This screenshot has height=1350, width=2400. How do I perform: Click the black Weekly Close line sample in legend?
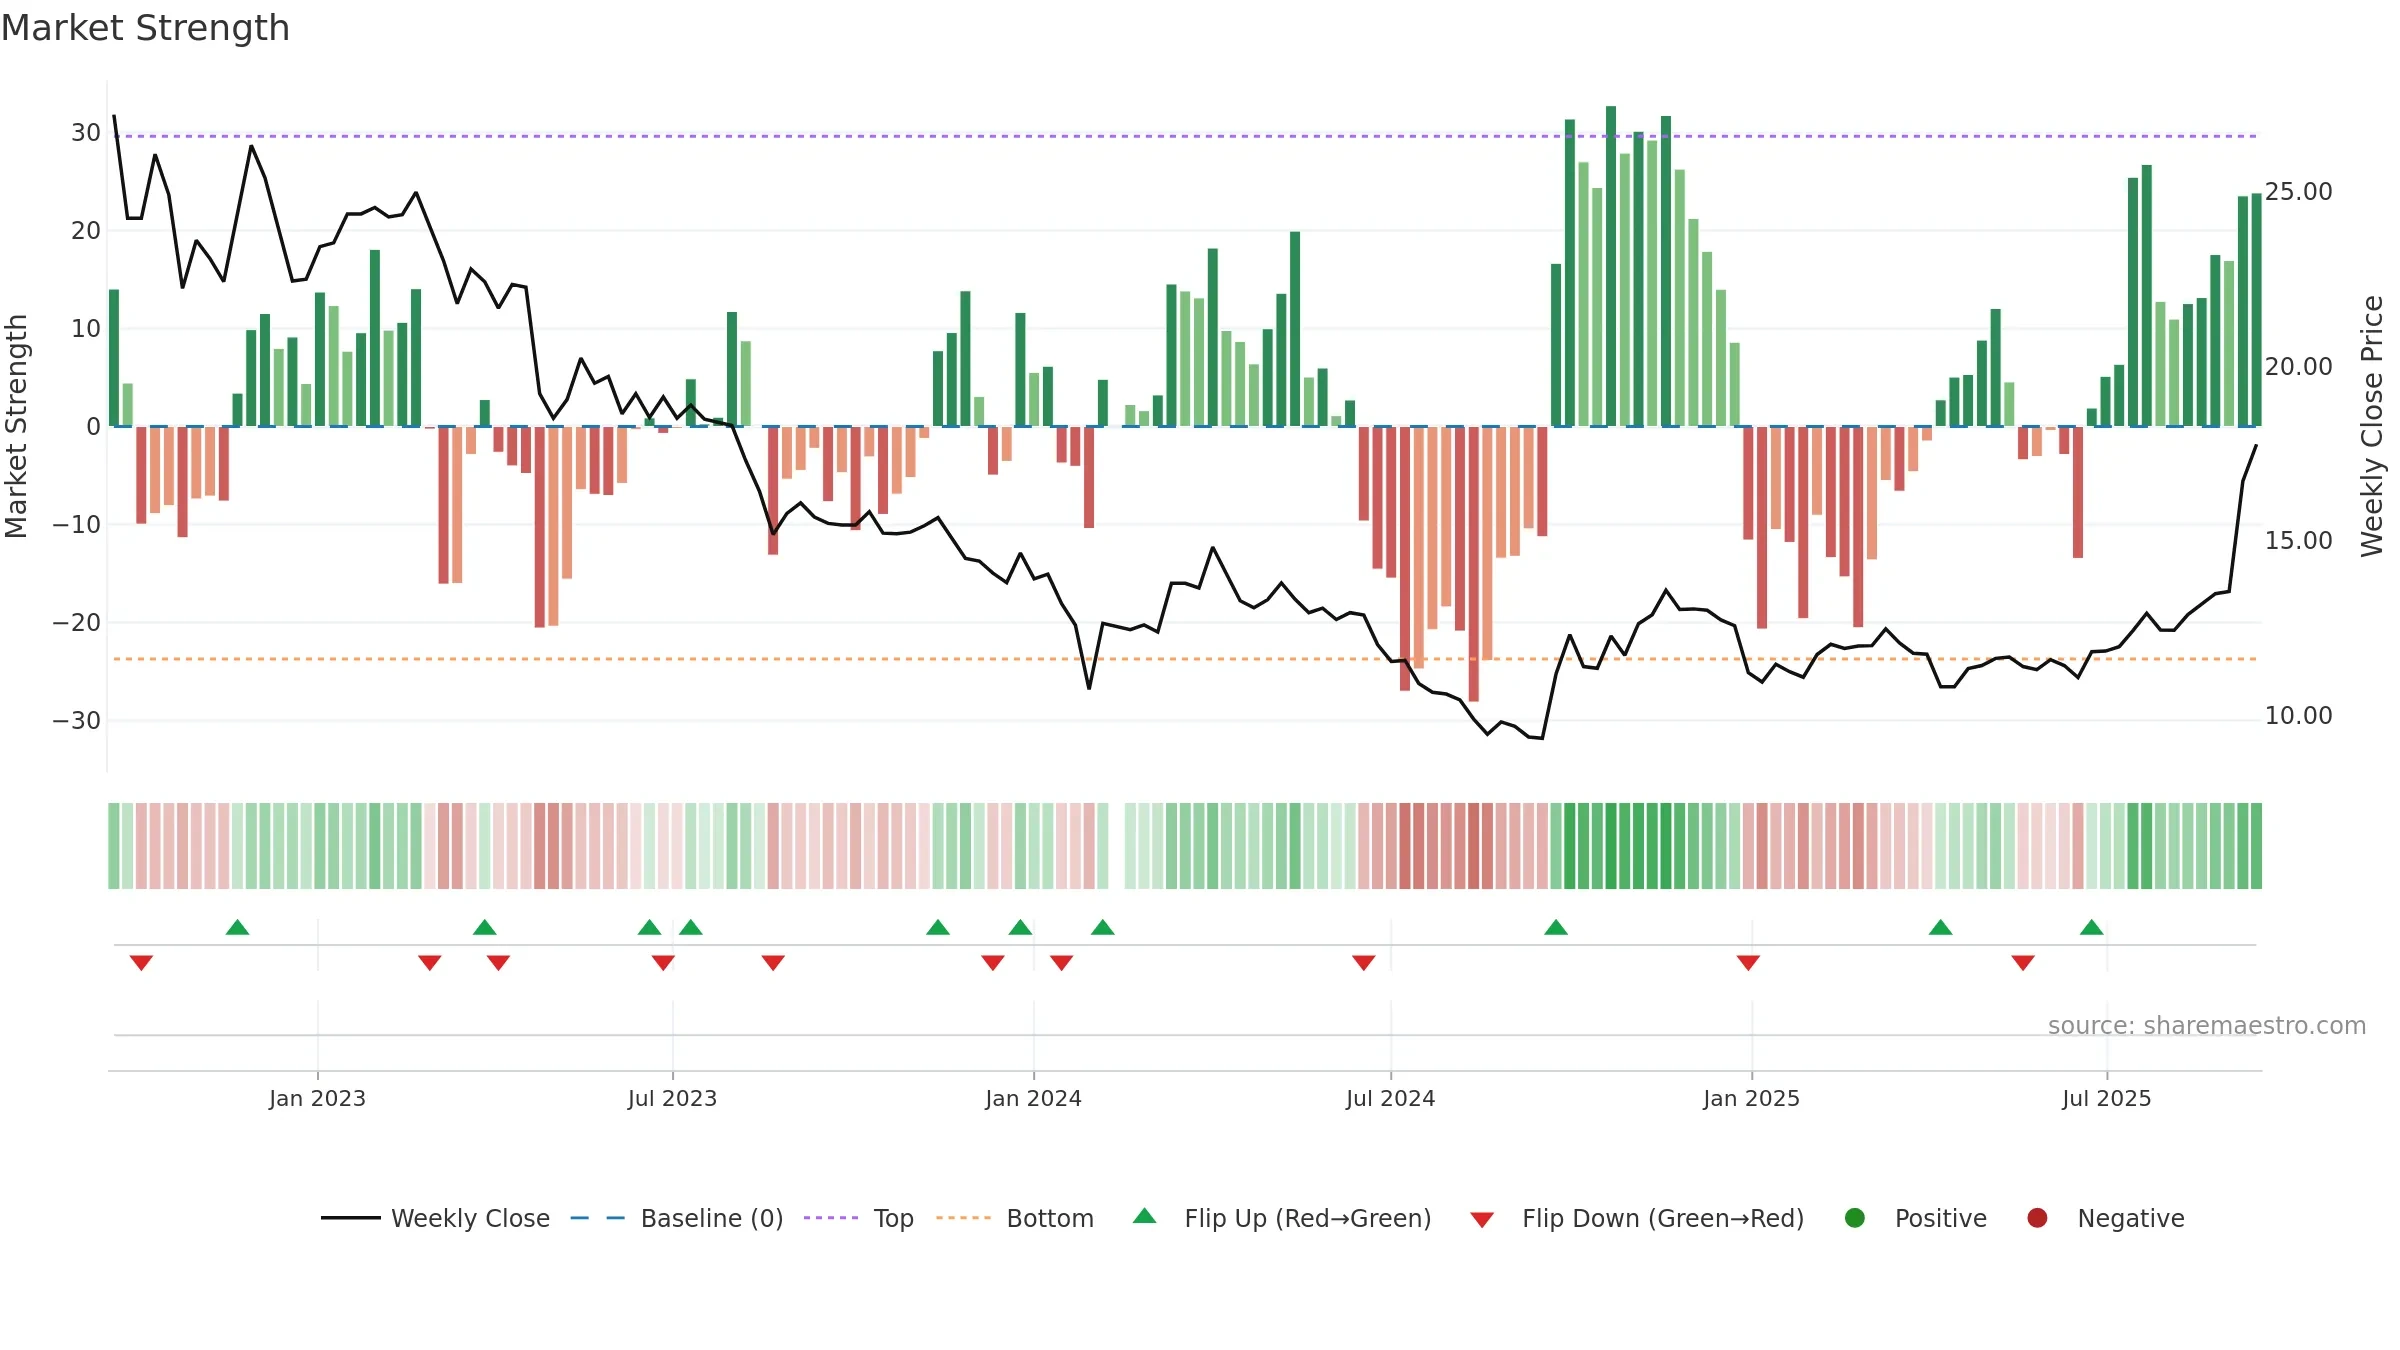pos(351,1218)
